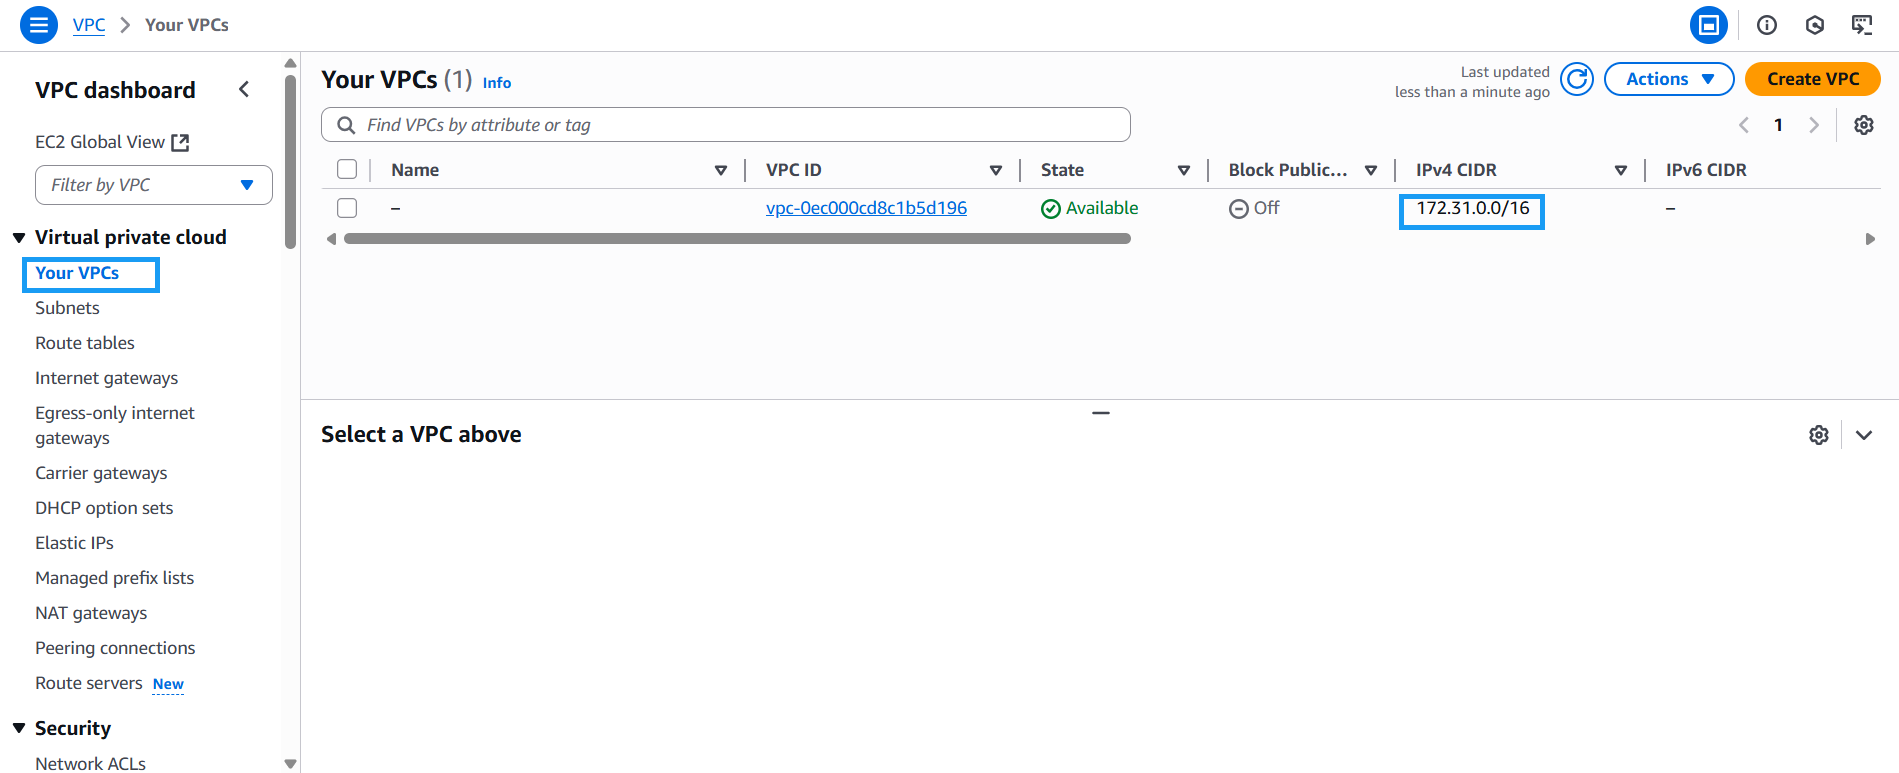This screenshot has width=1899, height=773.
Task: Click page number 1 in pagination
Action: [1778, 125]
